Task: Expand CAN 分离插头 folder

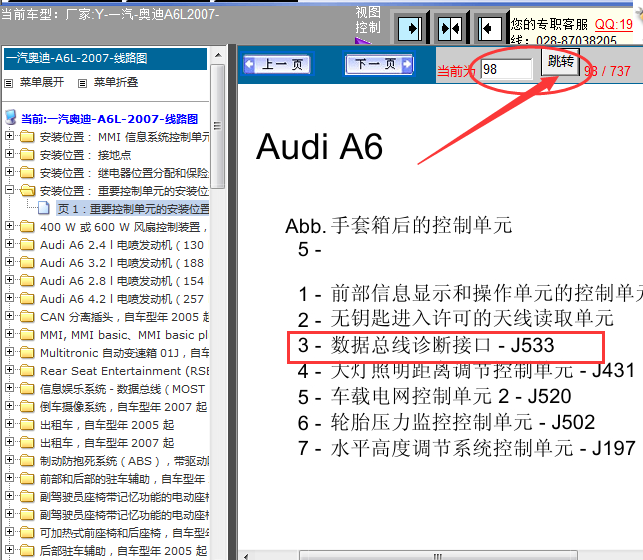Action: pos(9,316)
